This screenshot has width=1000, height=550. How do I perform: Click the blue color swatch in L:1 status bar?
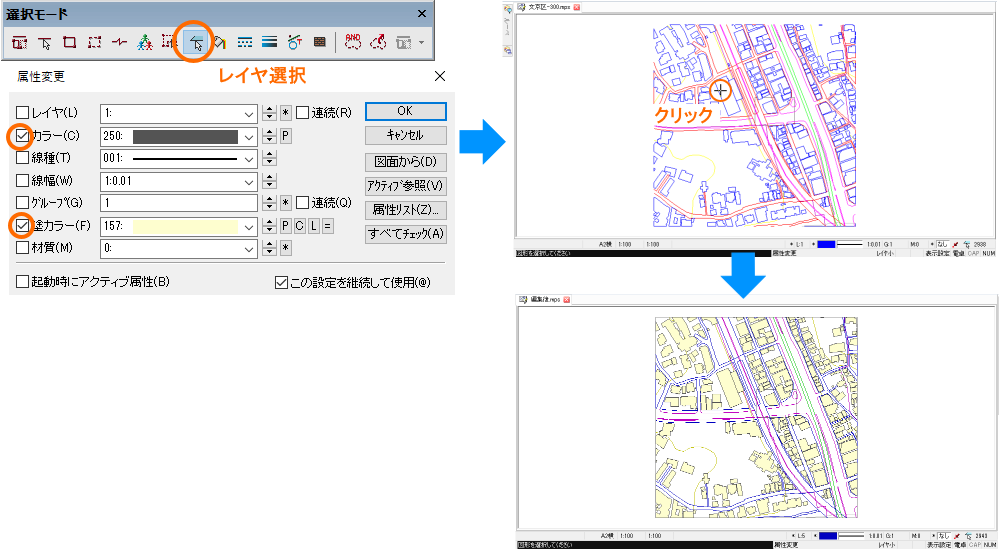click(x=826, y=244)
